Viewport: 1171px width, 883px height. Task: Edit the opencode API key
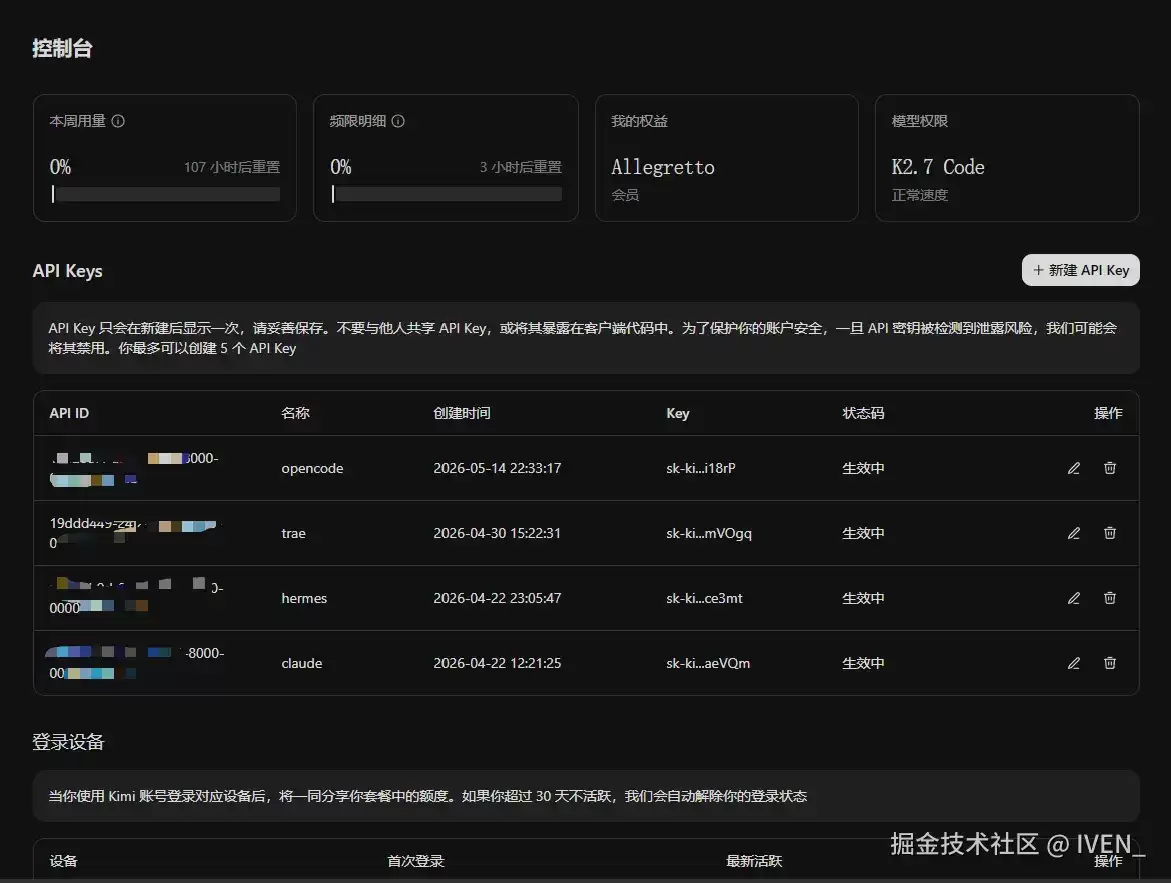[x=1074, y=468]
